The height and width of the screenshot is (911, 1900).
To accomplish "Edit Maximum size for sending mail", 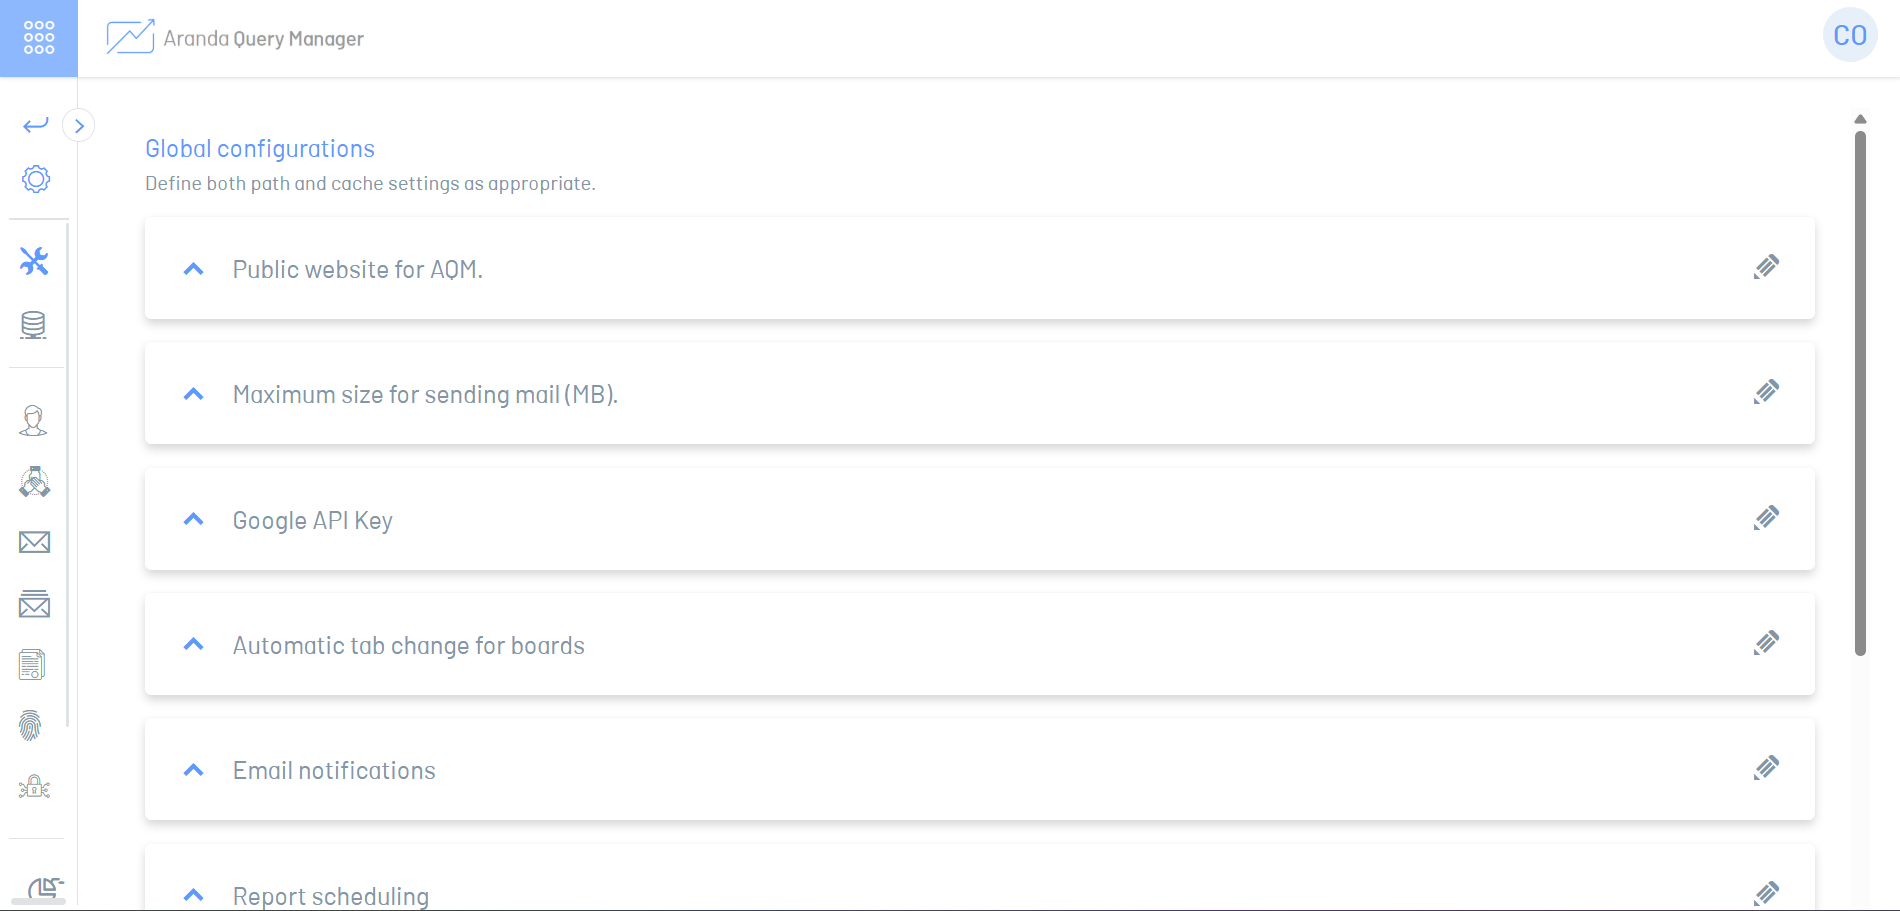I will (x=1766, y=392).
